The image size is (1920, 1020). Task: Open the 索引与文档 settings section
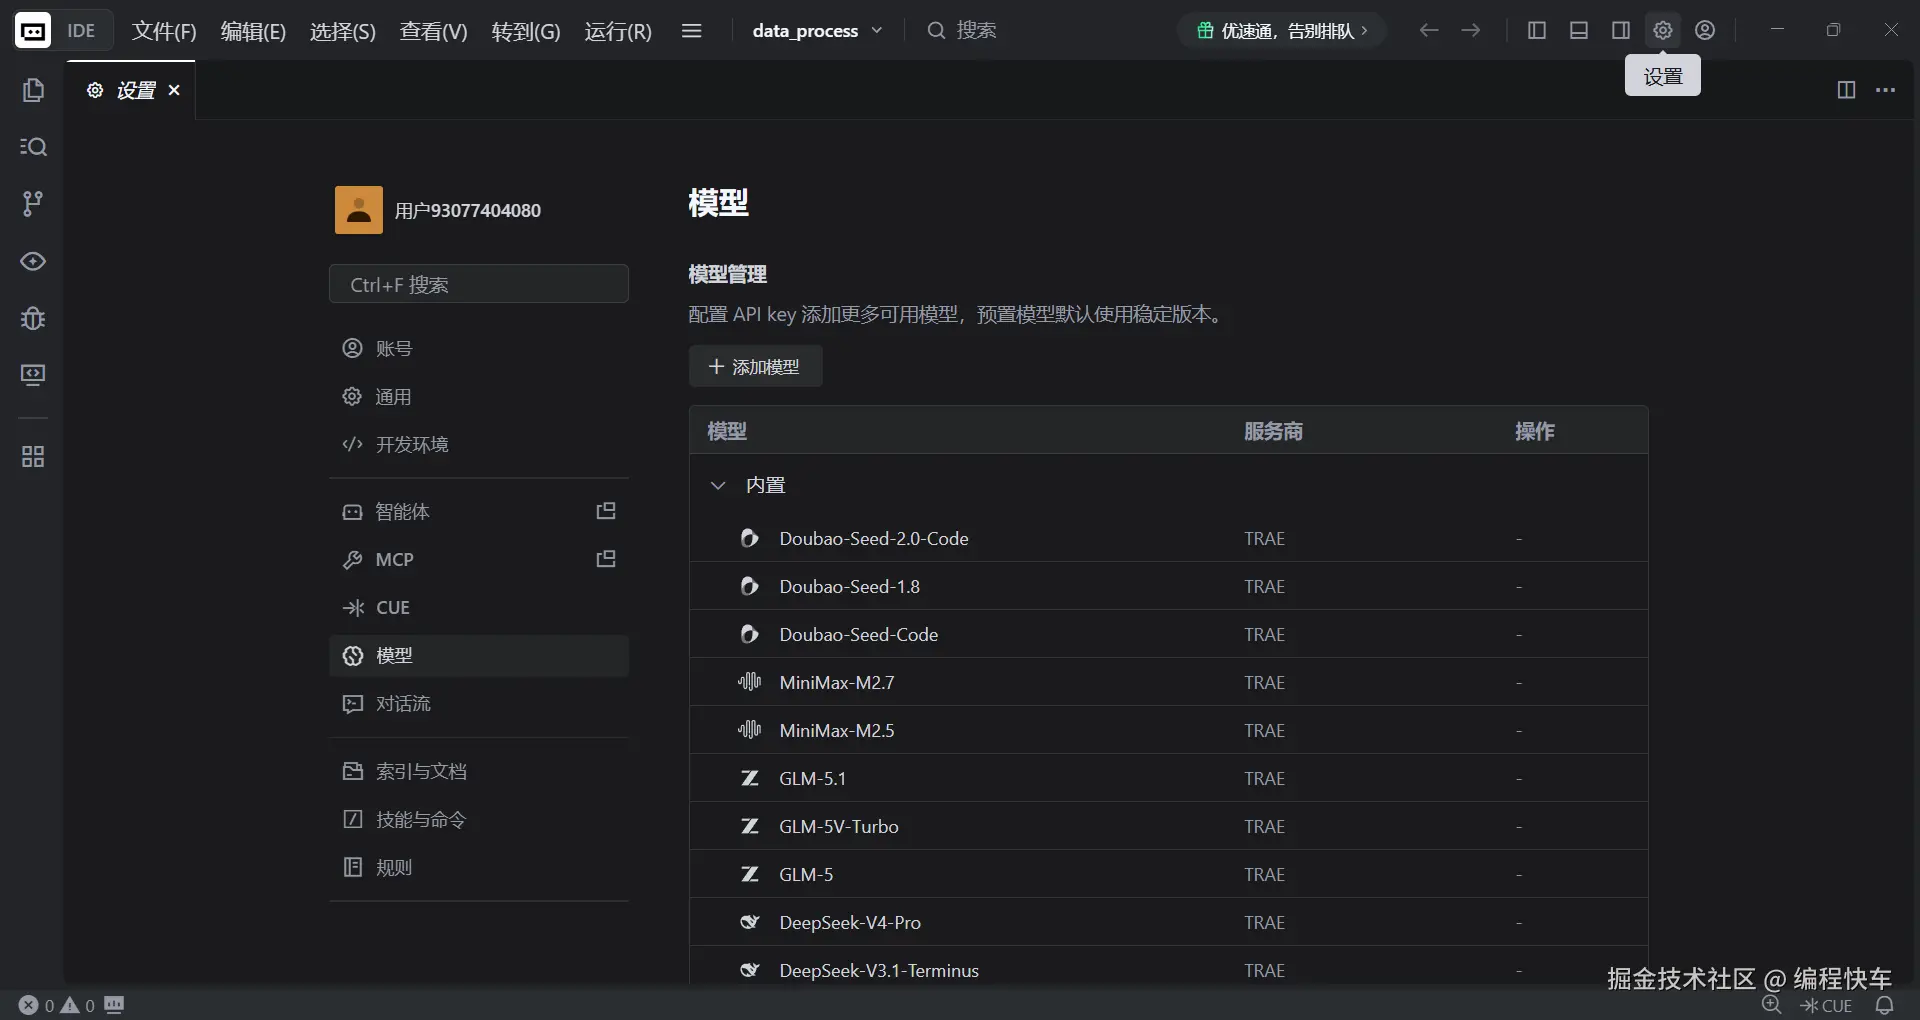(x=479, y=771)
